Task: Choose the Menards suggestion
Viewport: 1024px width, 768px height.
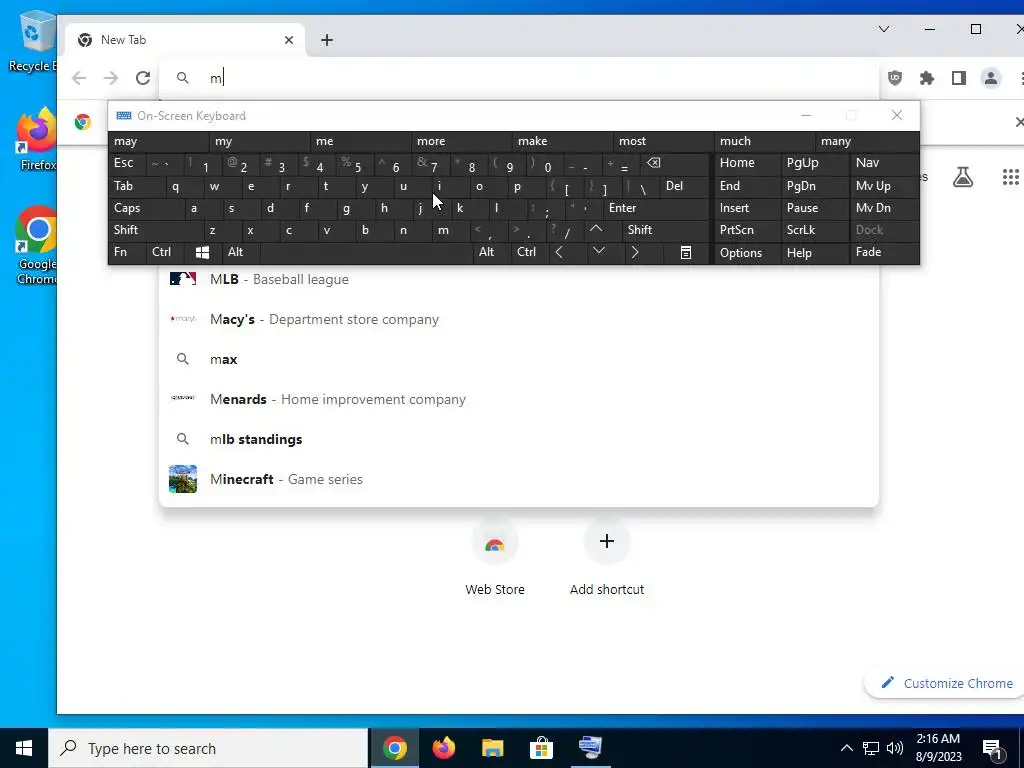Action: tap(519, 399)
